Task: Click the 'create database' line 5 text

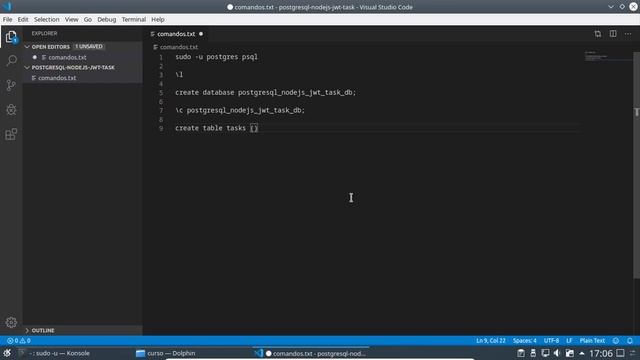Action: click(265, 93)
